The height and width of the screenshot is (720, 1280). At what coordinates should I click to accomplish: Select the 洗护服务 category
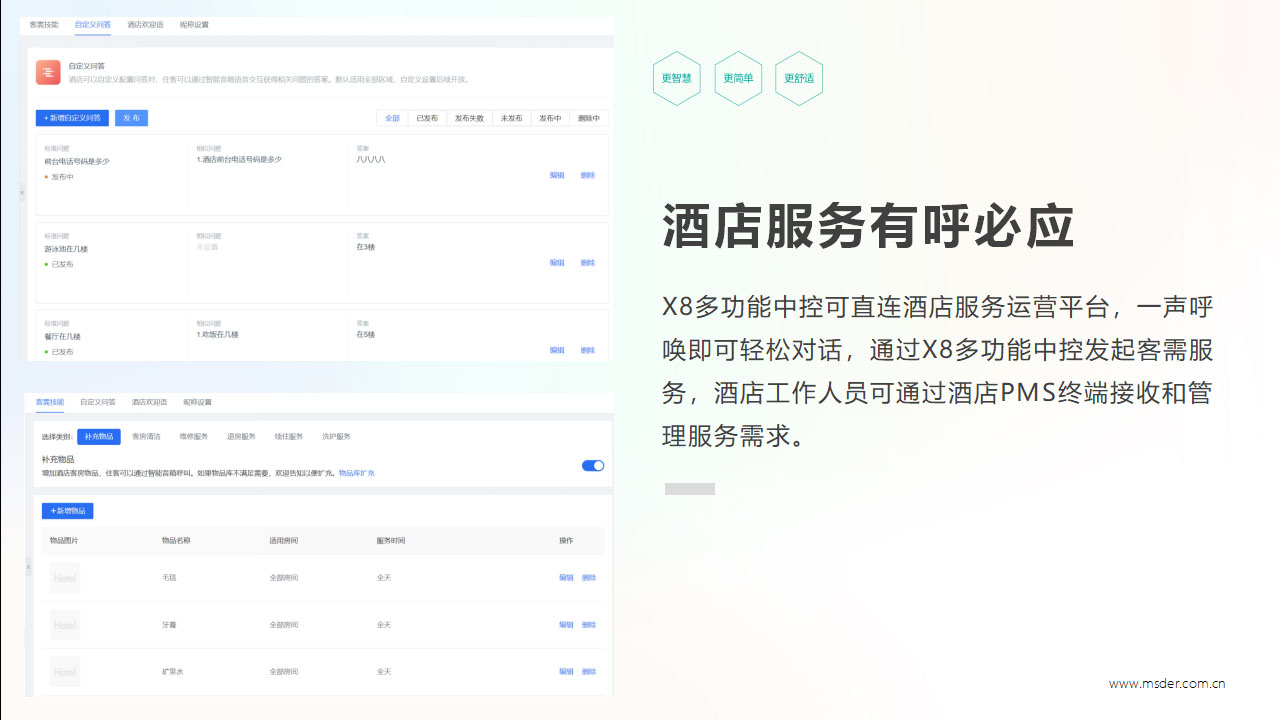click(x=336, y=437)
